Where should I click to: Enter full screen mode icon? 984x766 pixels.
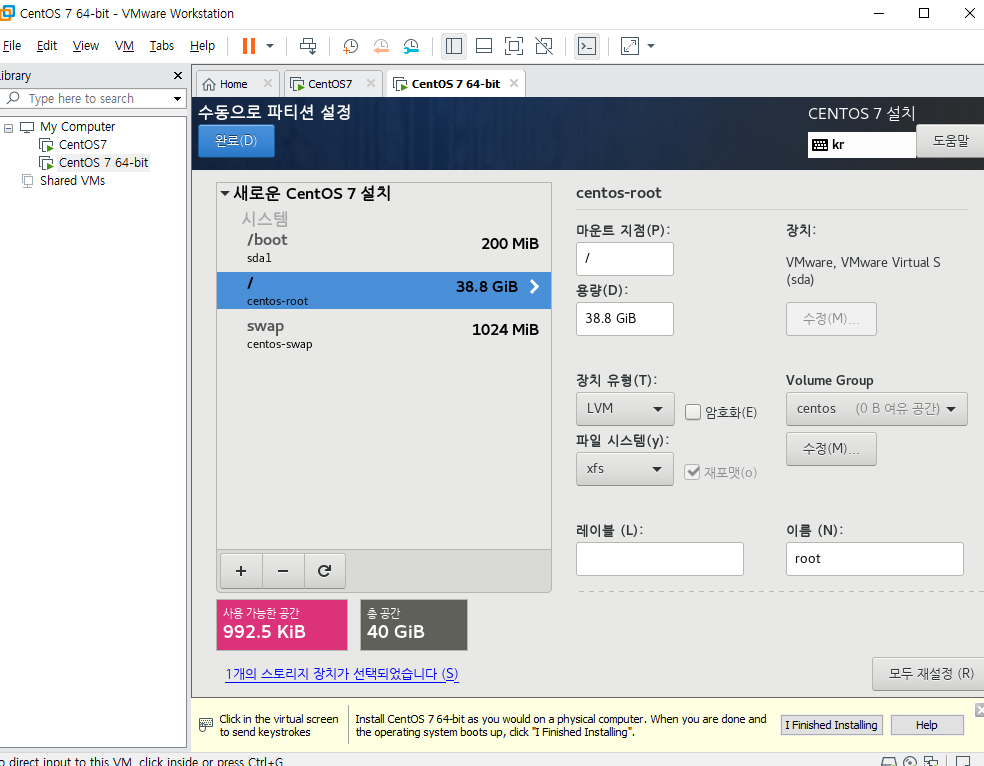(x=514, y=46)
